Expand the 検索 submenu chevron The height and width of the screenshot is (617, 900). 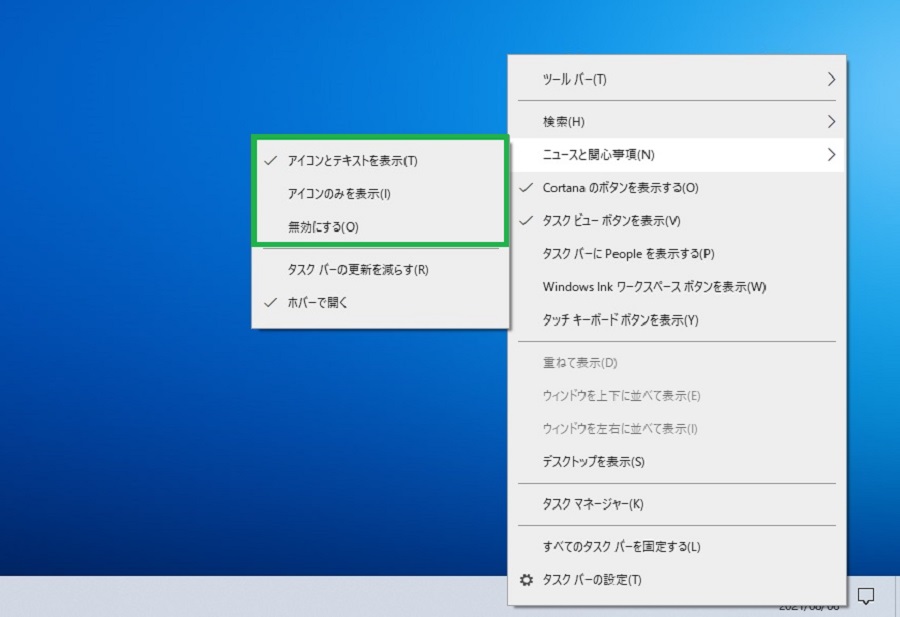831,122
